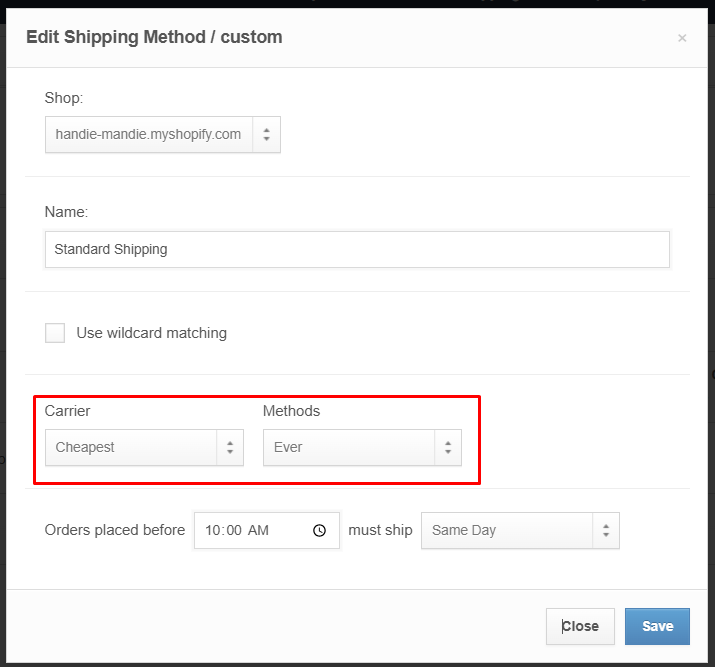
Task: Enable the wildcard matching checkbox
Action: tap(55, 333)
